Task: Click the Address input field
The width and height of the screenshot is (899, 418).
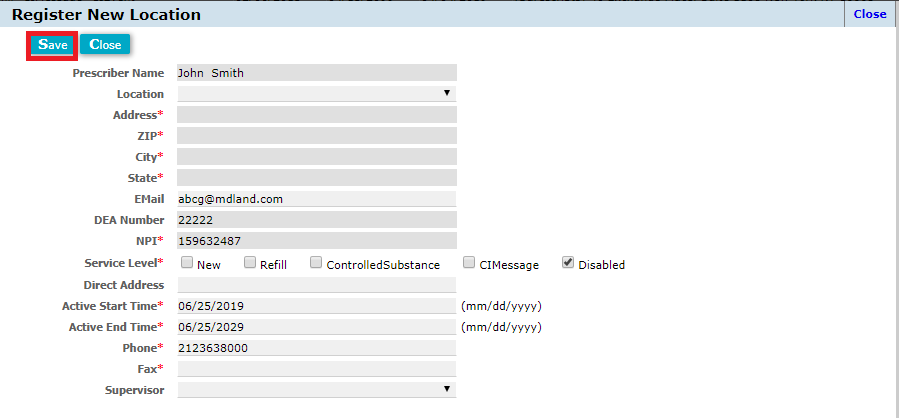Action: 316,115
